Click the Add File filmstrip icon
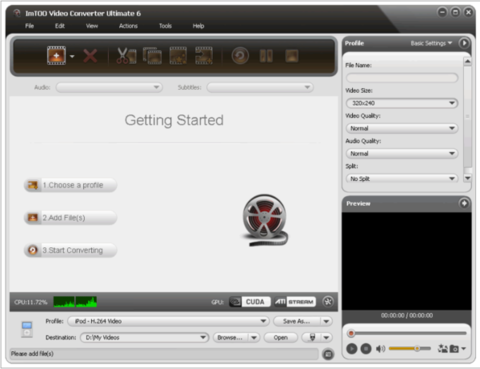 click(x=56, y=55)
